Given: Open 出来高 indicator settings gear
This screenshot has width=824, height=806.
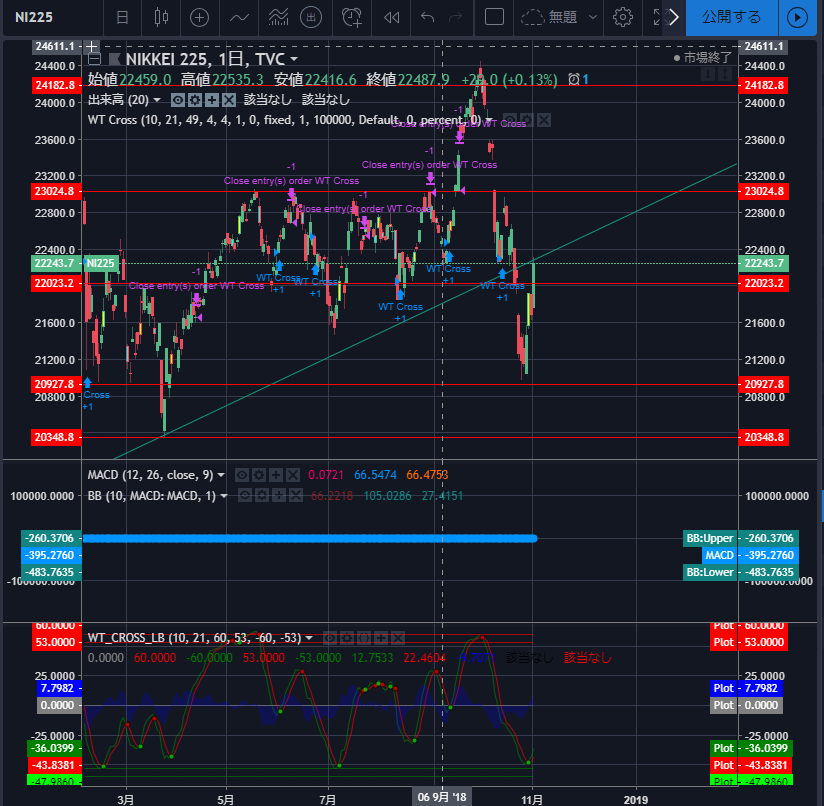Looking at the screenshot, I should pyautogui.click(x=195, y=100).
